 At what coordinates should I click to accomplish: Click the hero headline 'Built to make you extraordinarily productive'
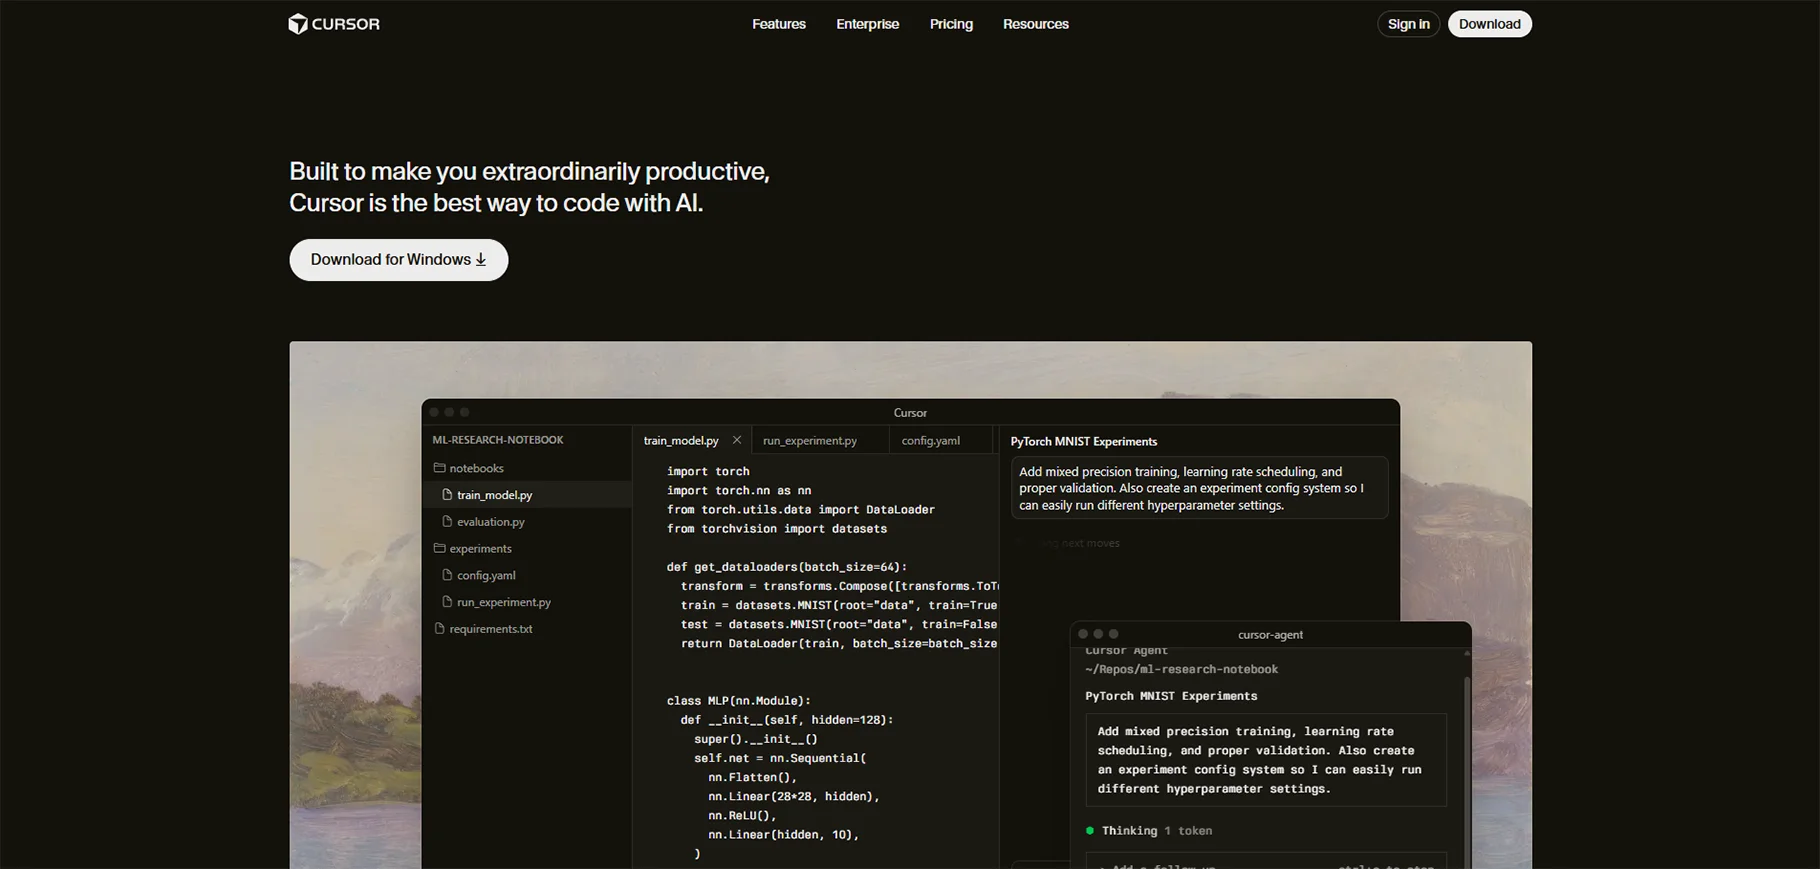(x=529, y=171)
